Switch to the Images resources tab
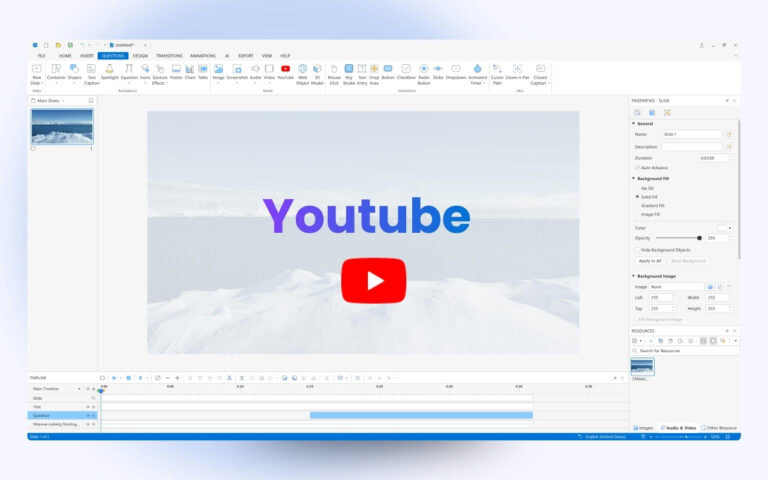This screenshot has height=480, width=768. (643, 428)
